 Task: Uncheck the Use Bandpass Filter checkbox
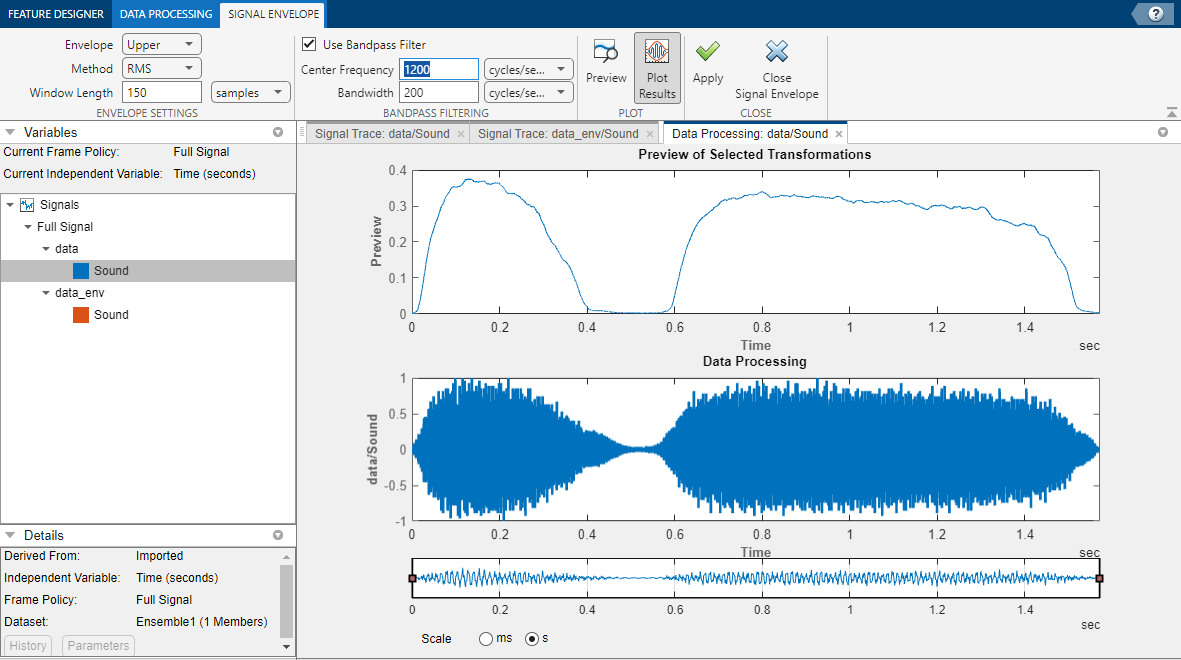pyautogui.click(x=309, y=44)
